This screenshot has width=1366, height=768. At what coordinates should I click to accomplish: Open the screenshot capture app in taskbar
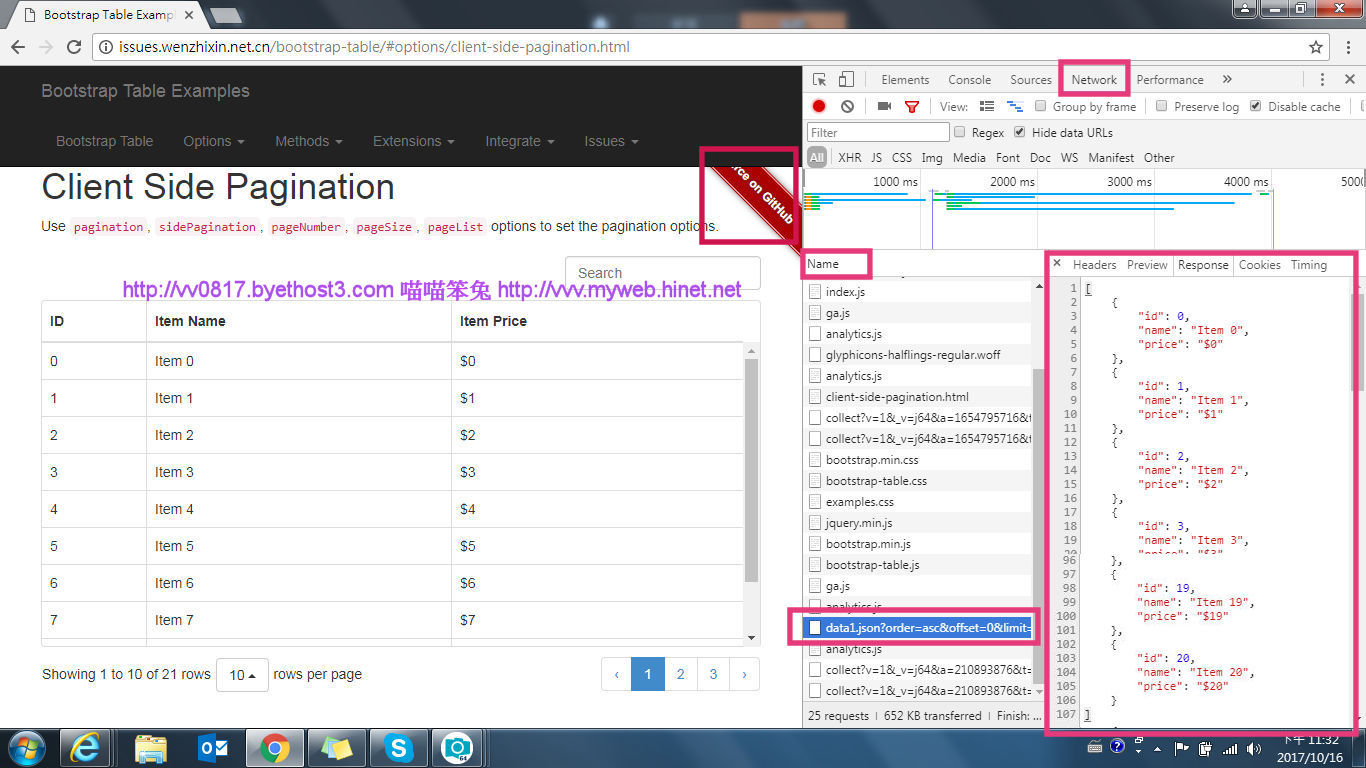[457, 748]
